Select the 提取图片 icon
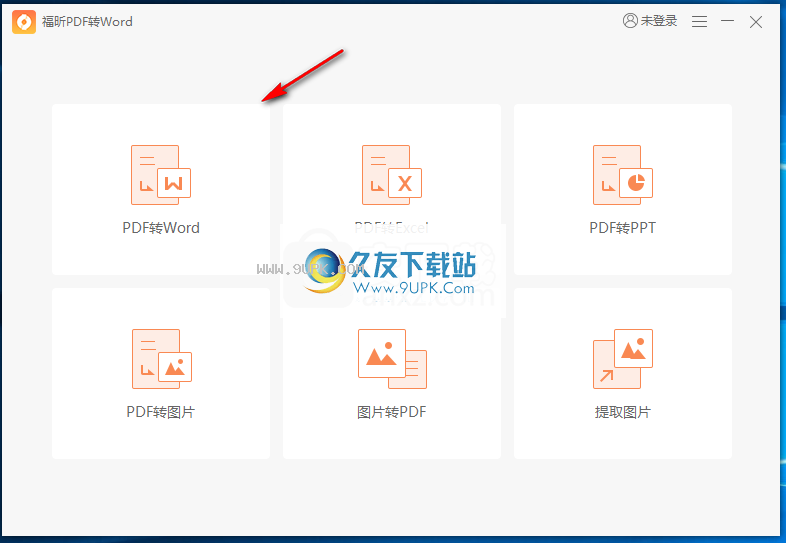The image size is (786, 543). (623, 359)
